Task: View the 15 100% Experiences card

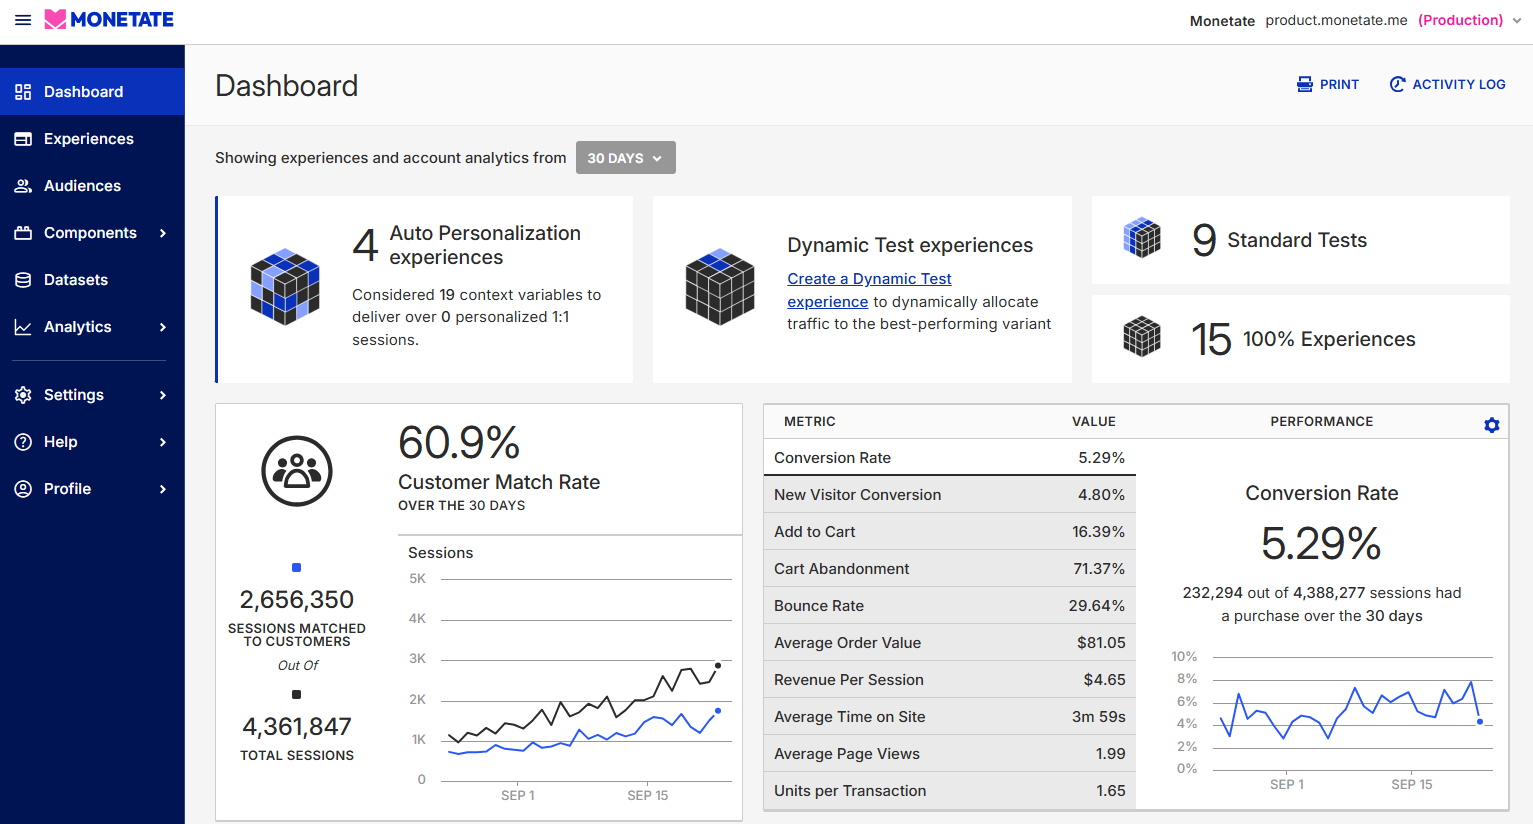Action: pos(1301,339)
